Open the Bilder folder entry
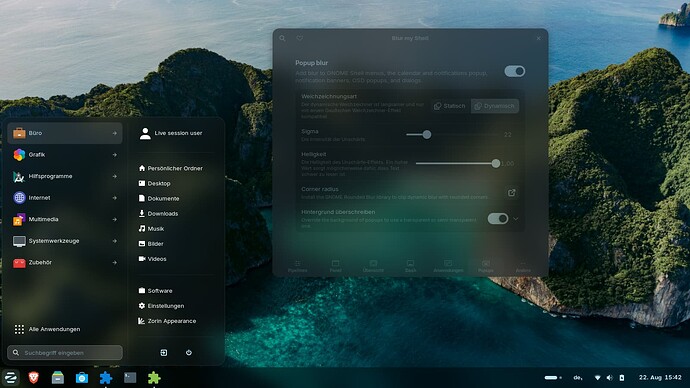The height and width of the screenshot is (388, 690). click(151, 244)
